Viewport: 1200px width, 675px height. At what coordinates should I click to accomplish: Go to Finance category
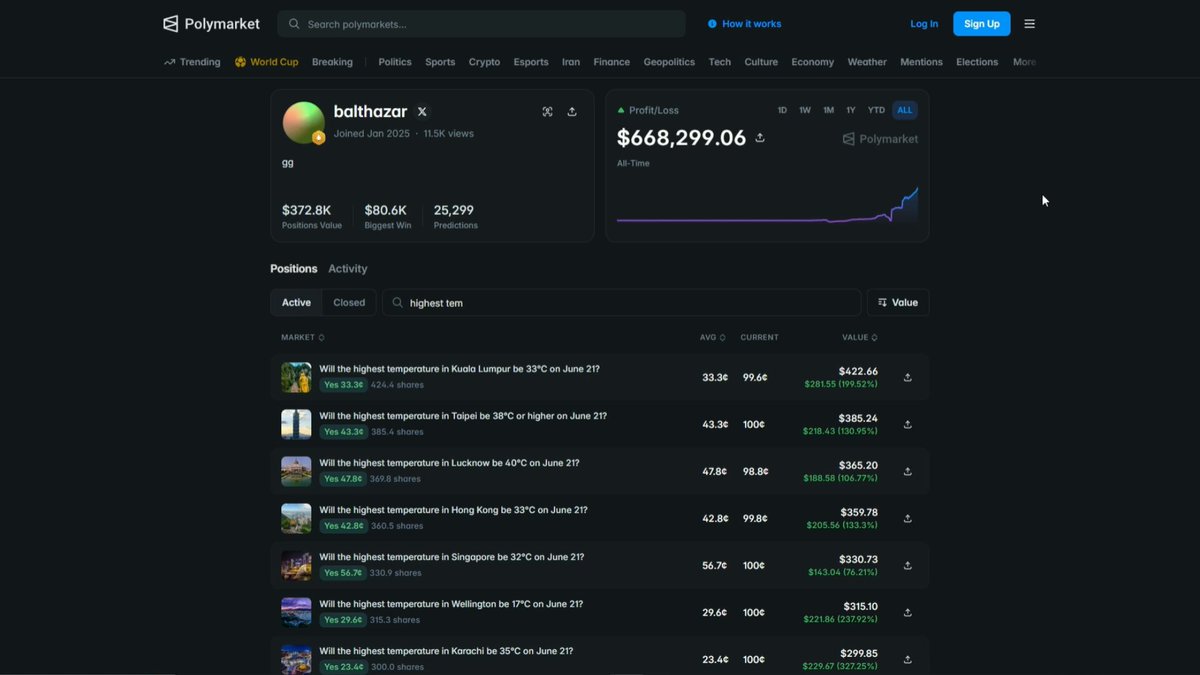[612, 62]
